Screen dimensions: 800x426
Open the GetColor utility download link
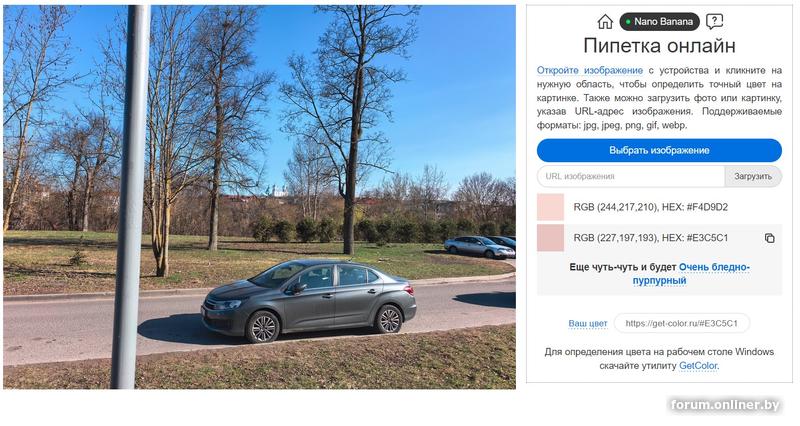(x=698, y=366)
